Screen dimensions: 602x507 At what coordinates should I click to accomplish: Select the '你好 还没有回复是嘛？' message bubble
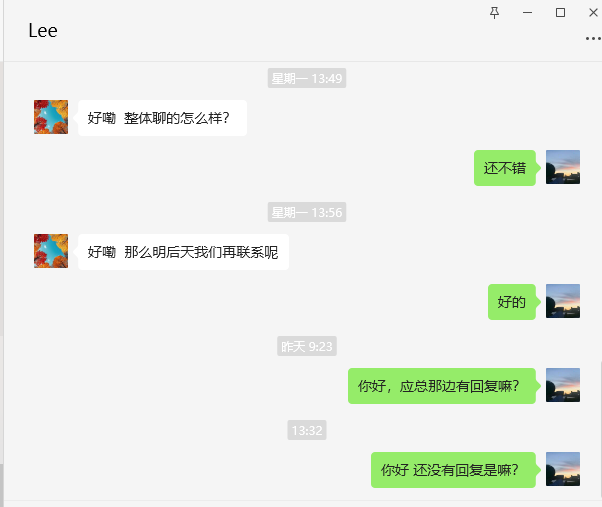[x=453, y=470]
